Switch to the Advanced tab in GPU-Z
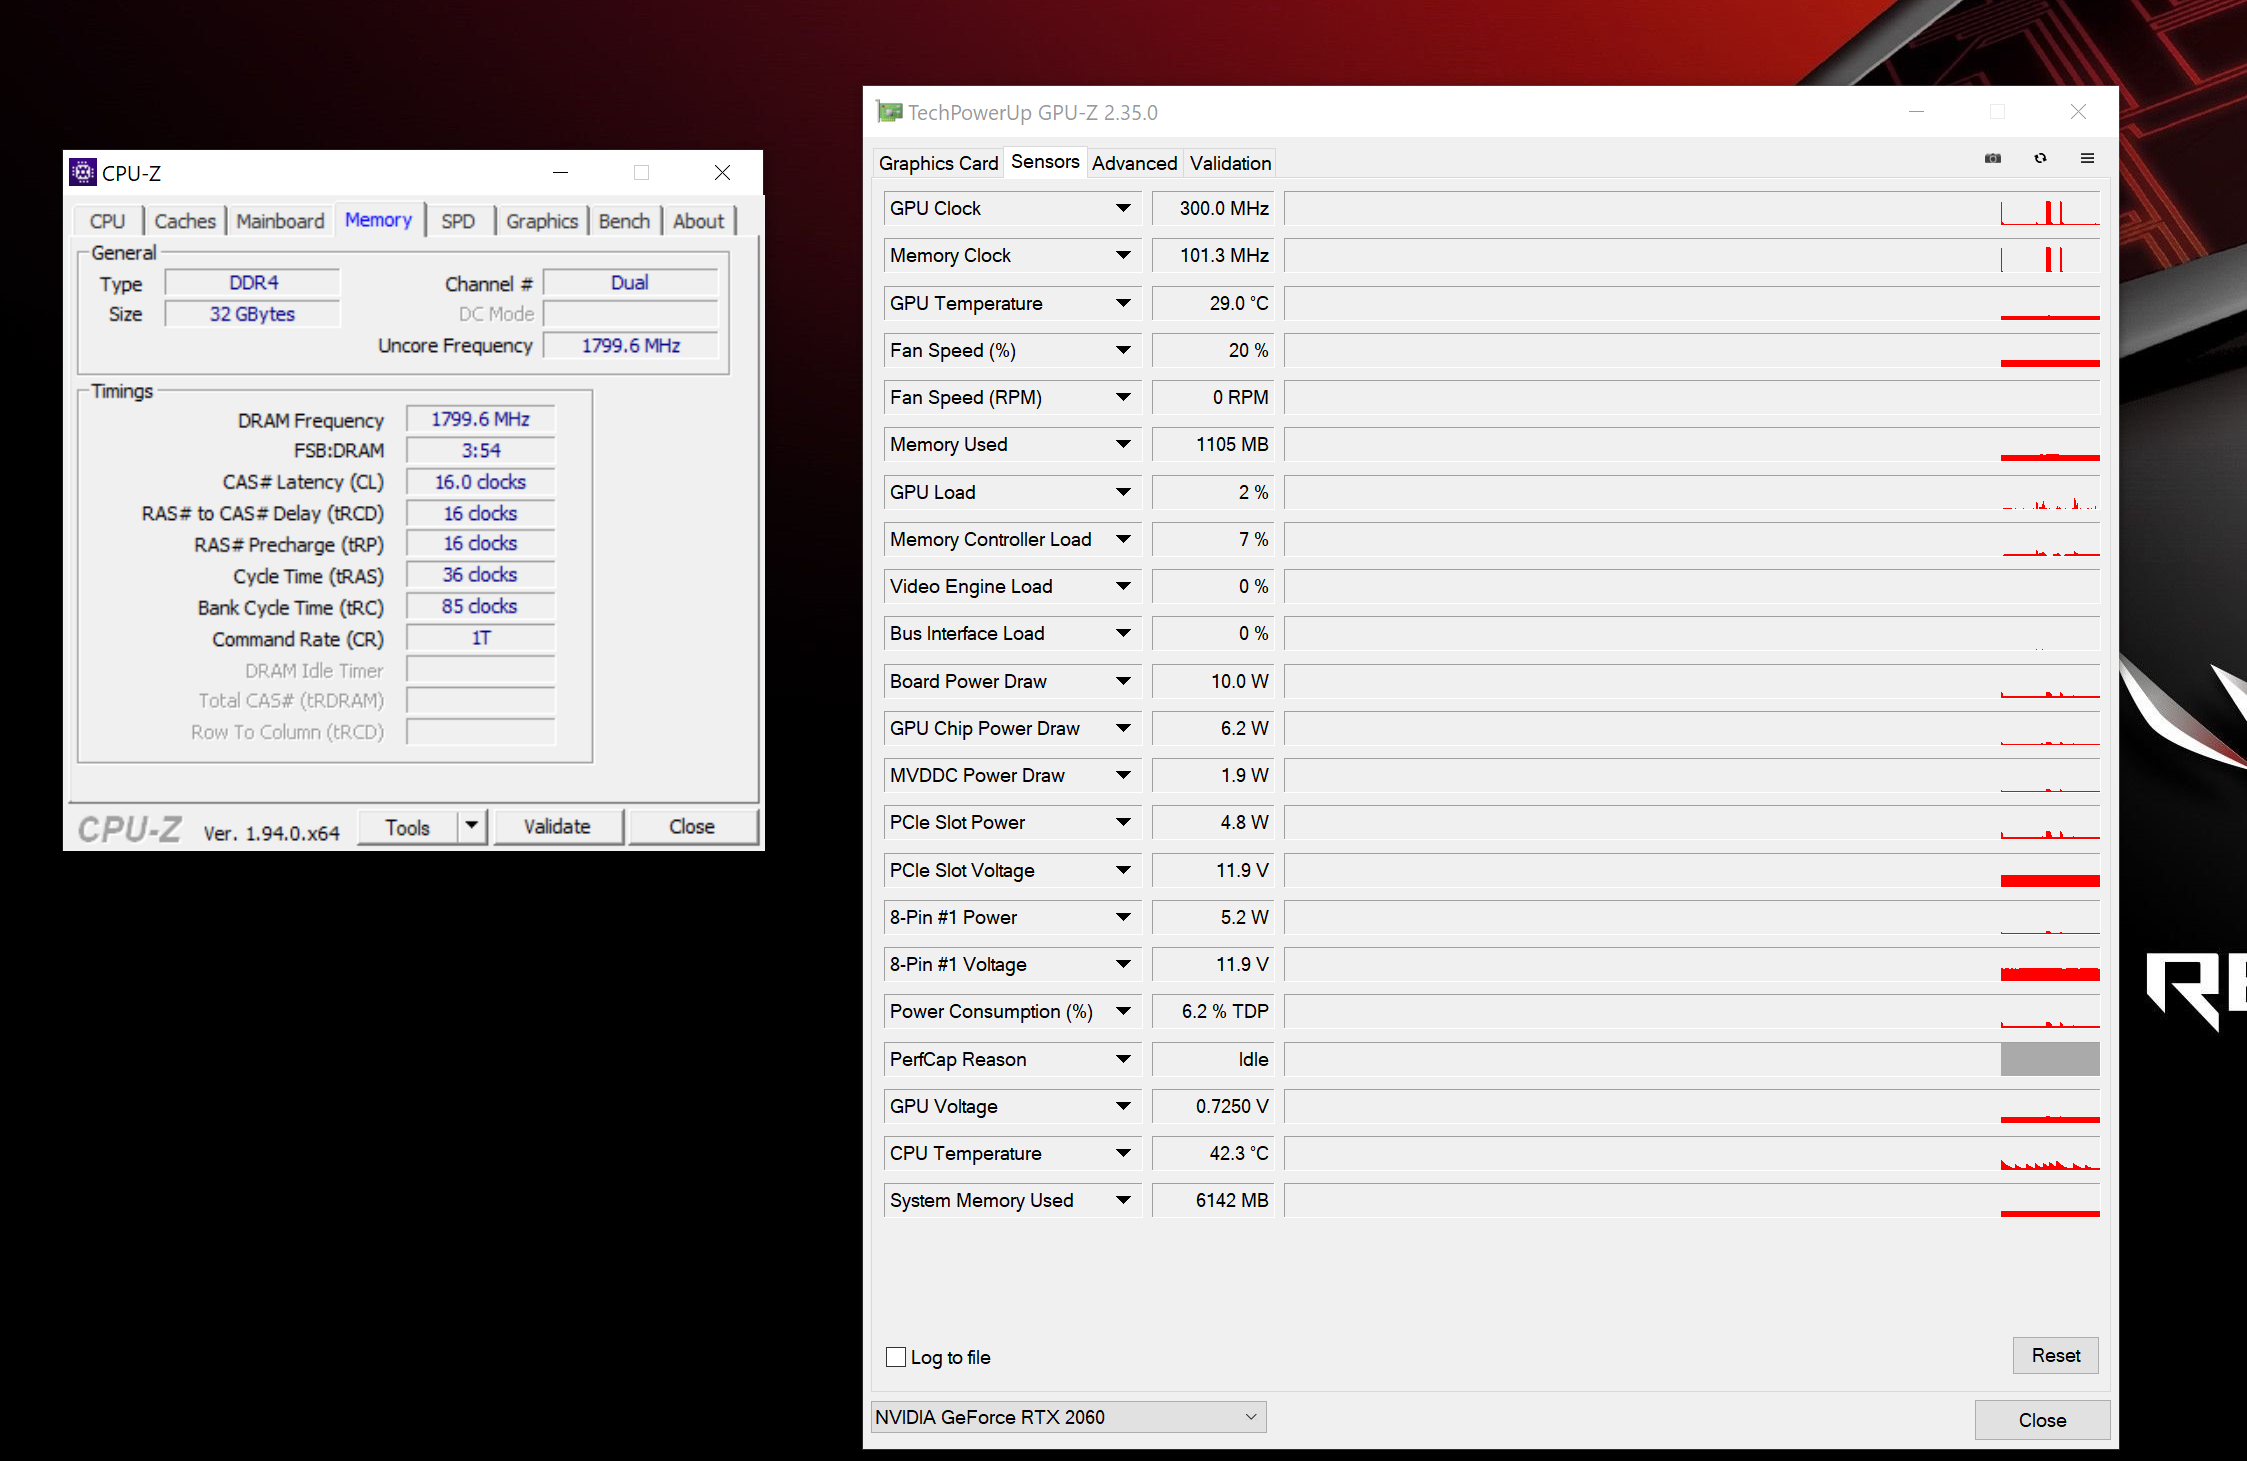The width and height of the screenshot is (2247, 1461). pyautogui.click(x=1134, y=163)
